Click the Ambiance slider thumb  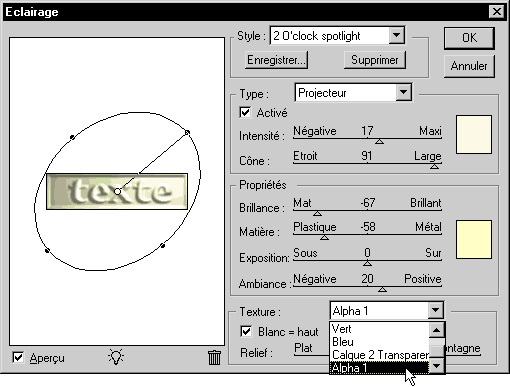click(382, 289)
